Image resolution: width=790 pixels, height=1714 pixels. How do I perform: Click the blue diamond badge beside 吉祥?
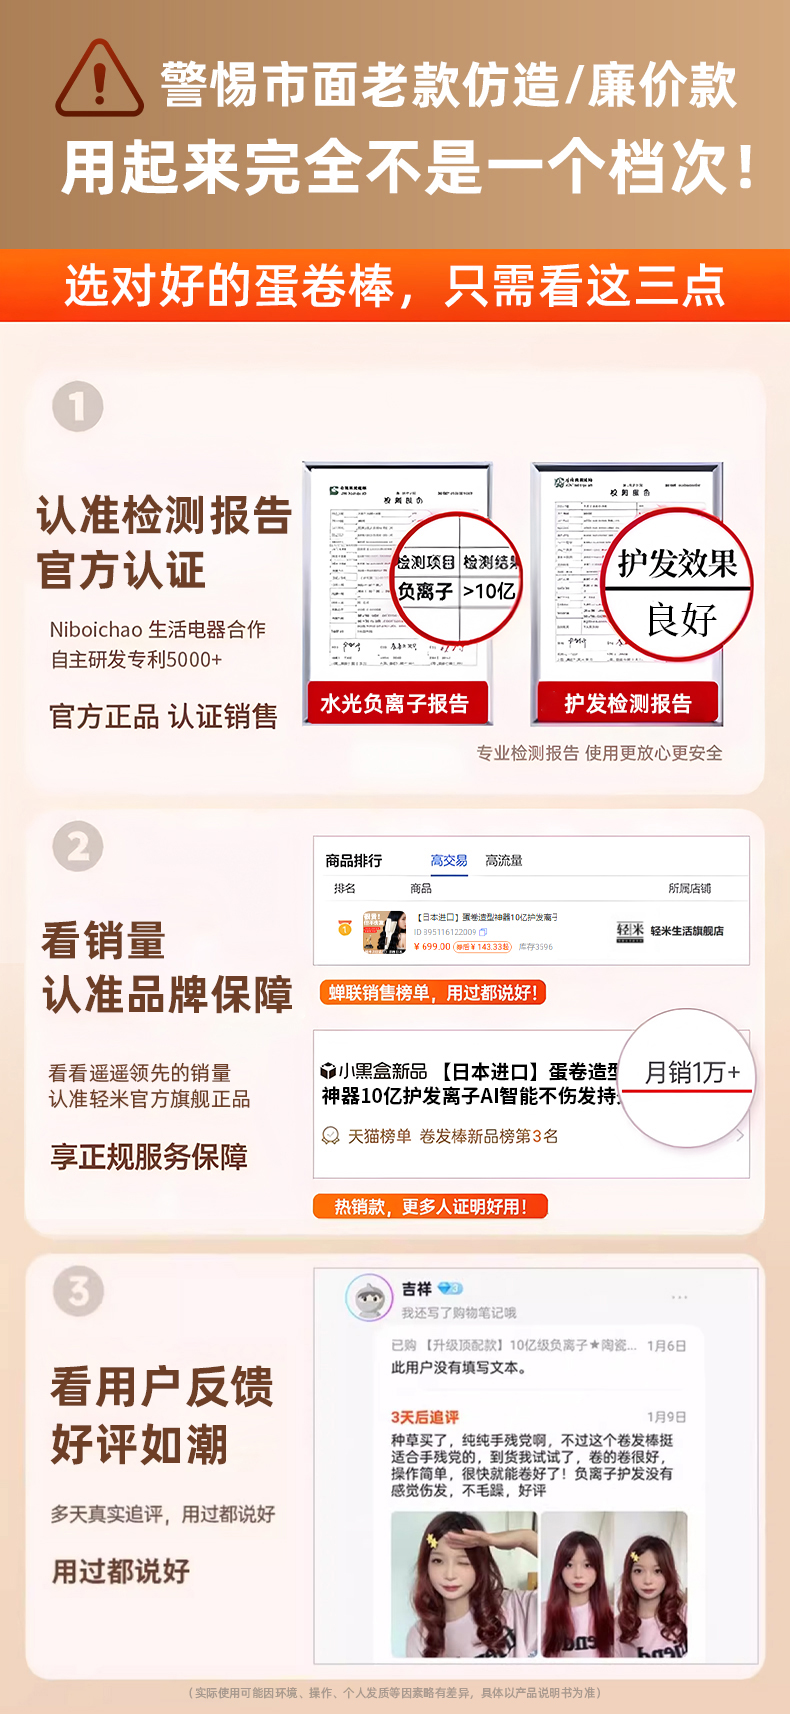[x=449, y=1288]
